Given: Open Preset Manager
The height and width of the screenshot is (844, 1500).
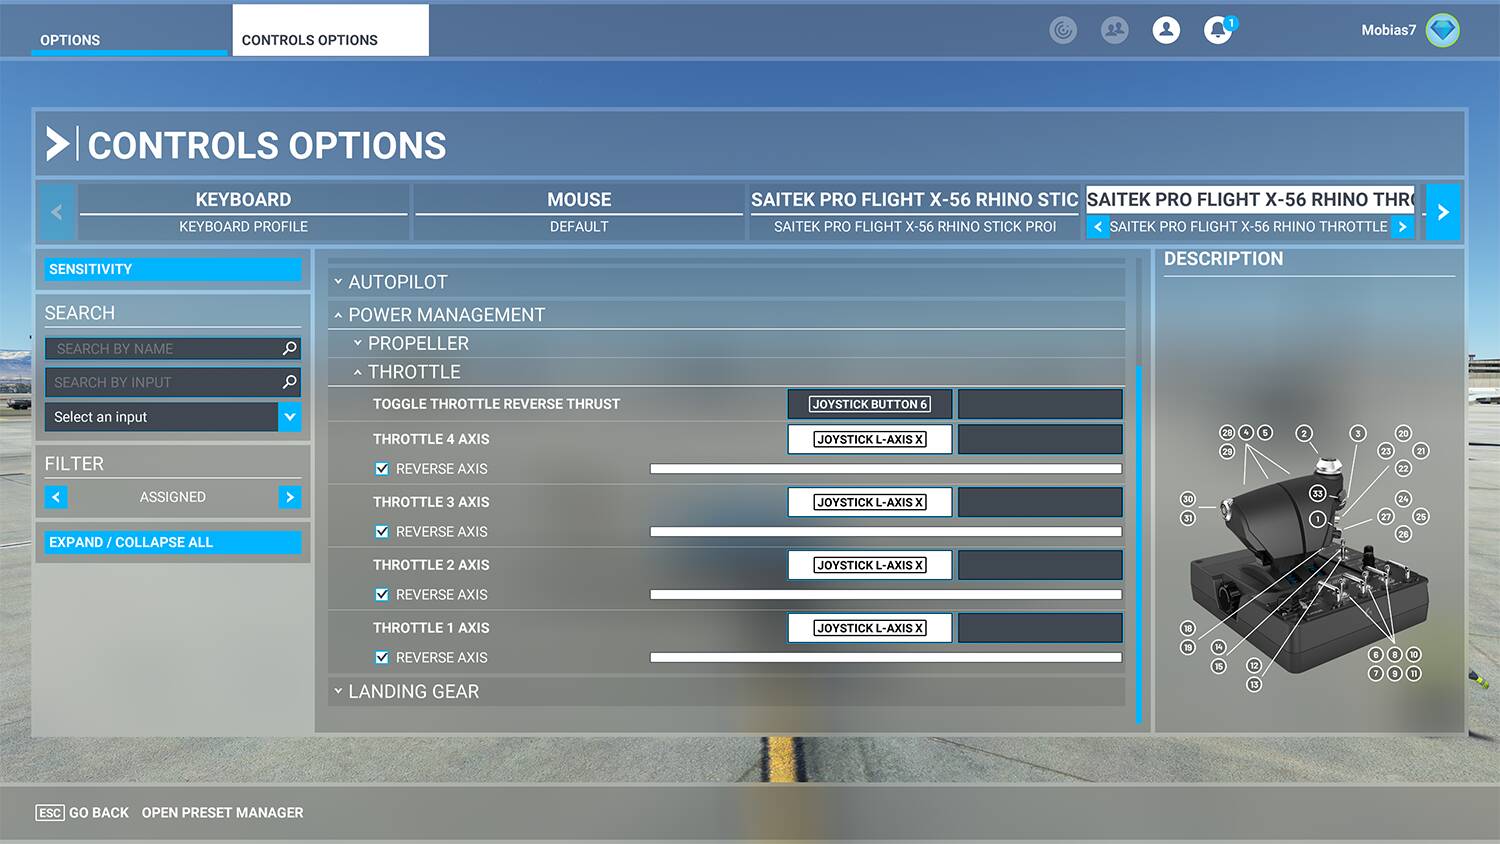Looking at the screenshot, I should point(222,813).
